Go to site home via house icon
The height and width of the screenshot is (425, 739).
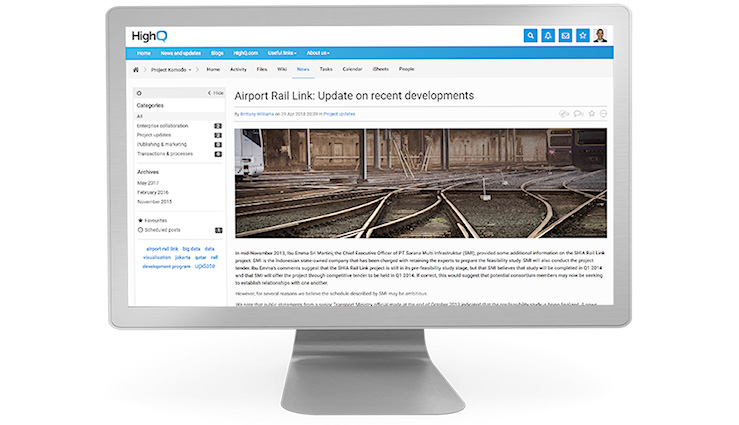click(136, 70)
